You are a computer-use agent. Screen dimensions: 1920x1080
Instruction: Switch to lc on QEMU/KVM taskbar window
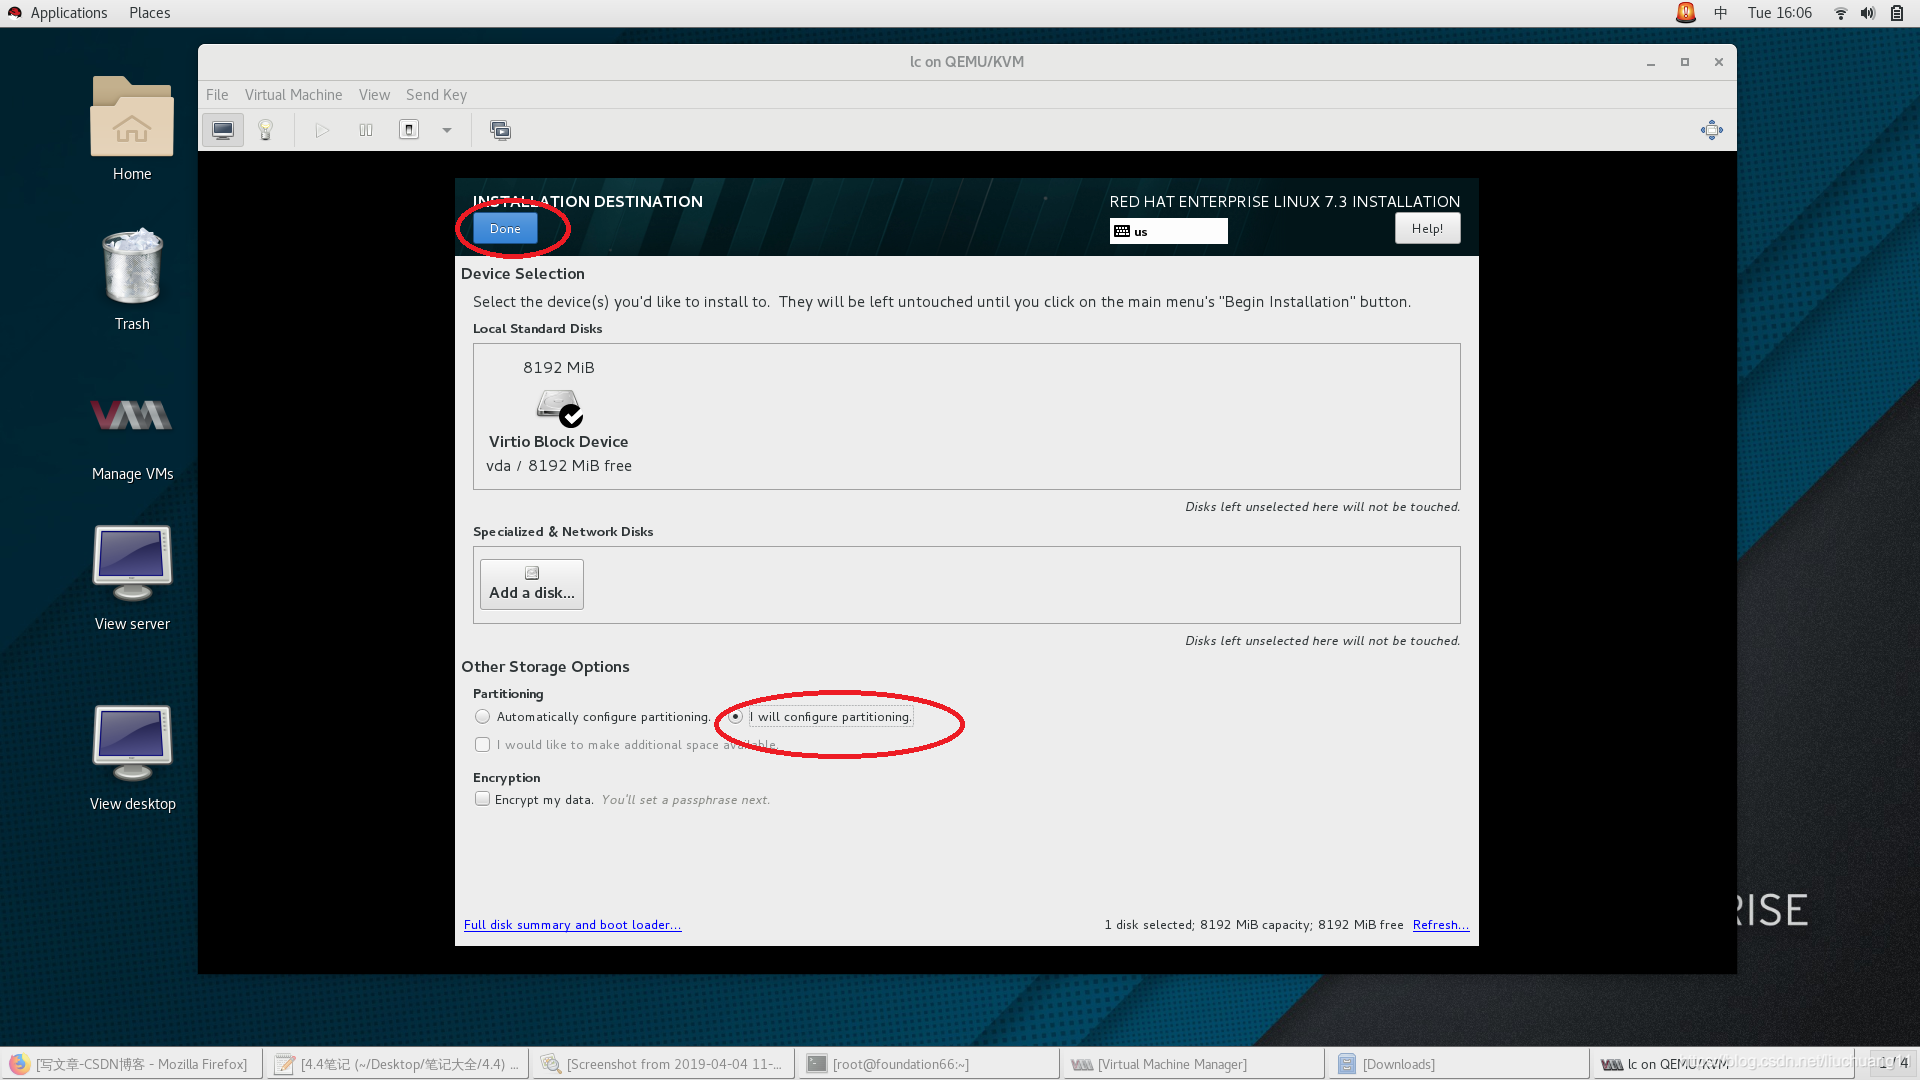(1725, 1064)
